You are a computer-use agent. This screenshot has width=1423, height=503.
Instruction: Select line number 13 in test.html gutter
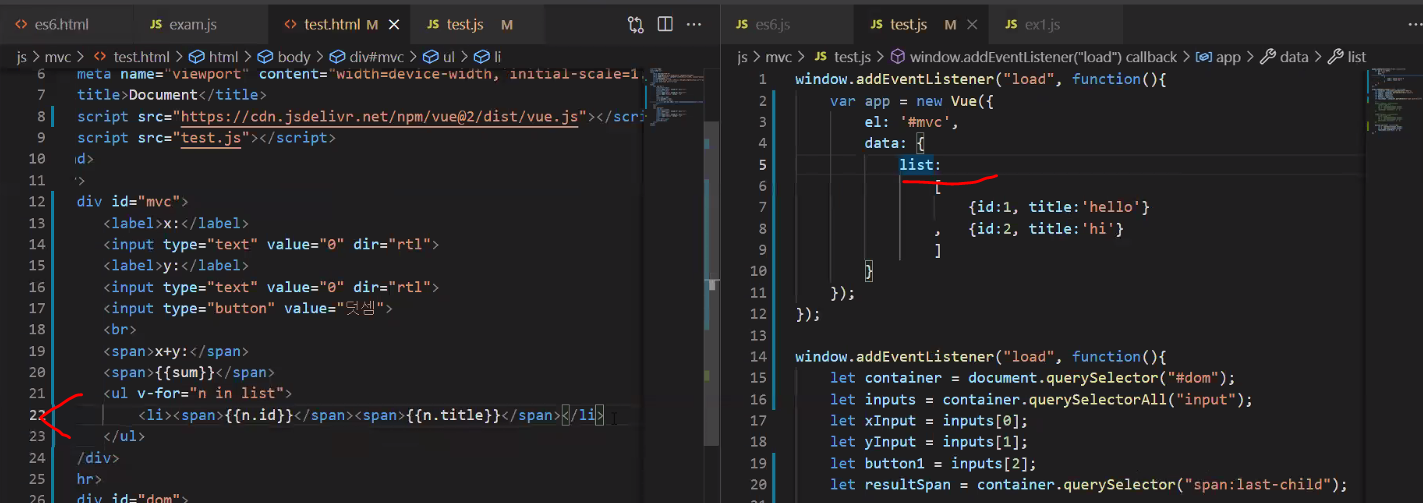coord(35,223)
